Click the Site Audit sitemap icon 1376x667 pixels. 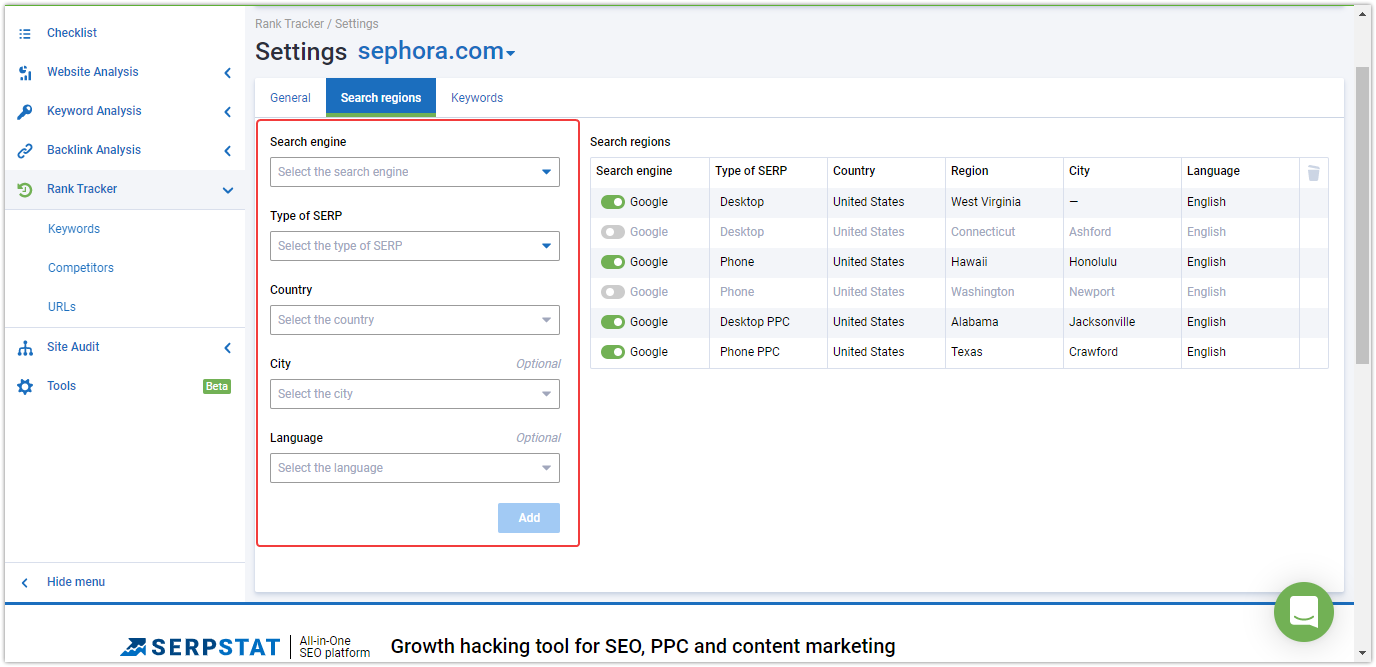pos(25,348)
